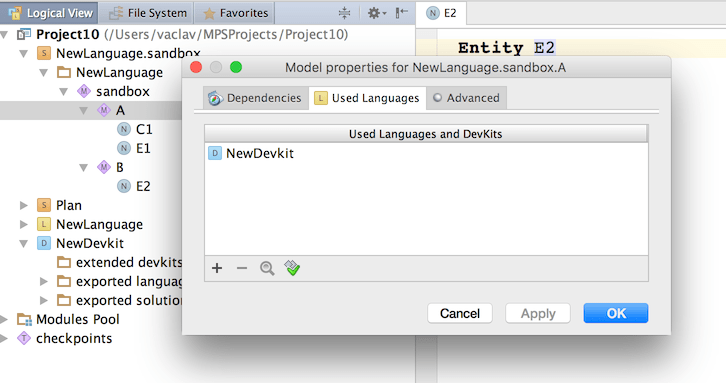This screenshot has width=726, height=383.
Task: Collapse the NewDevkit node
Action: point(24,244)
